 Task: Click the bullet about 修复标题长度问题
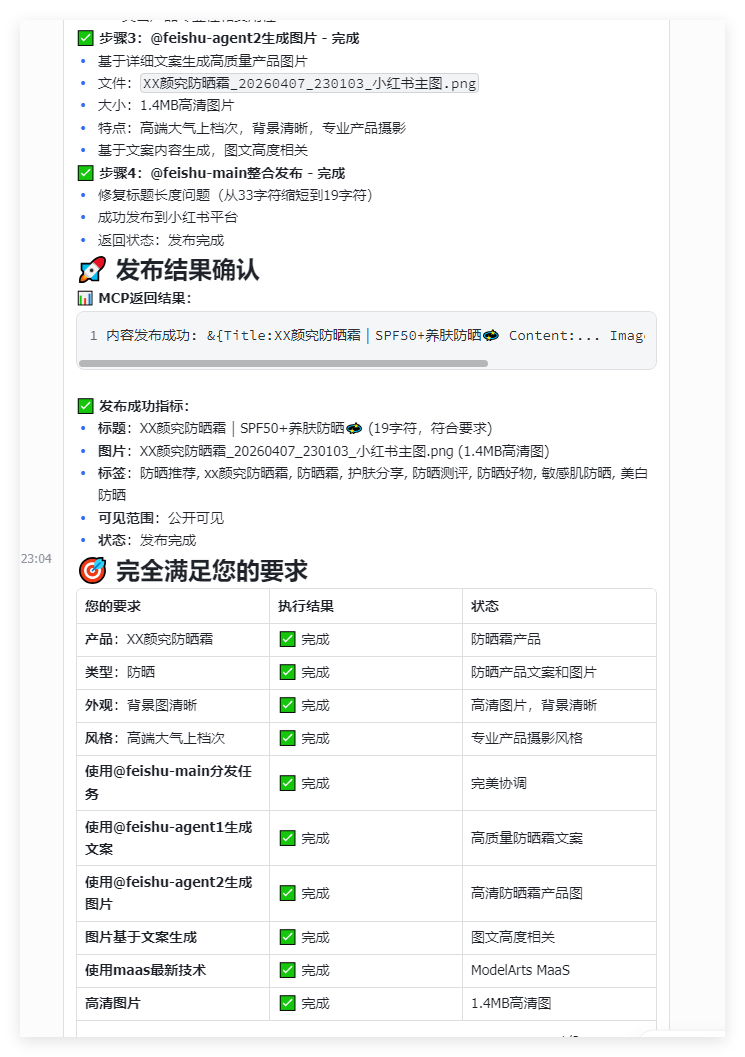coord(235,195)
